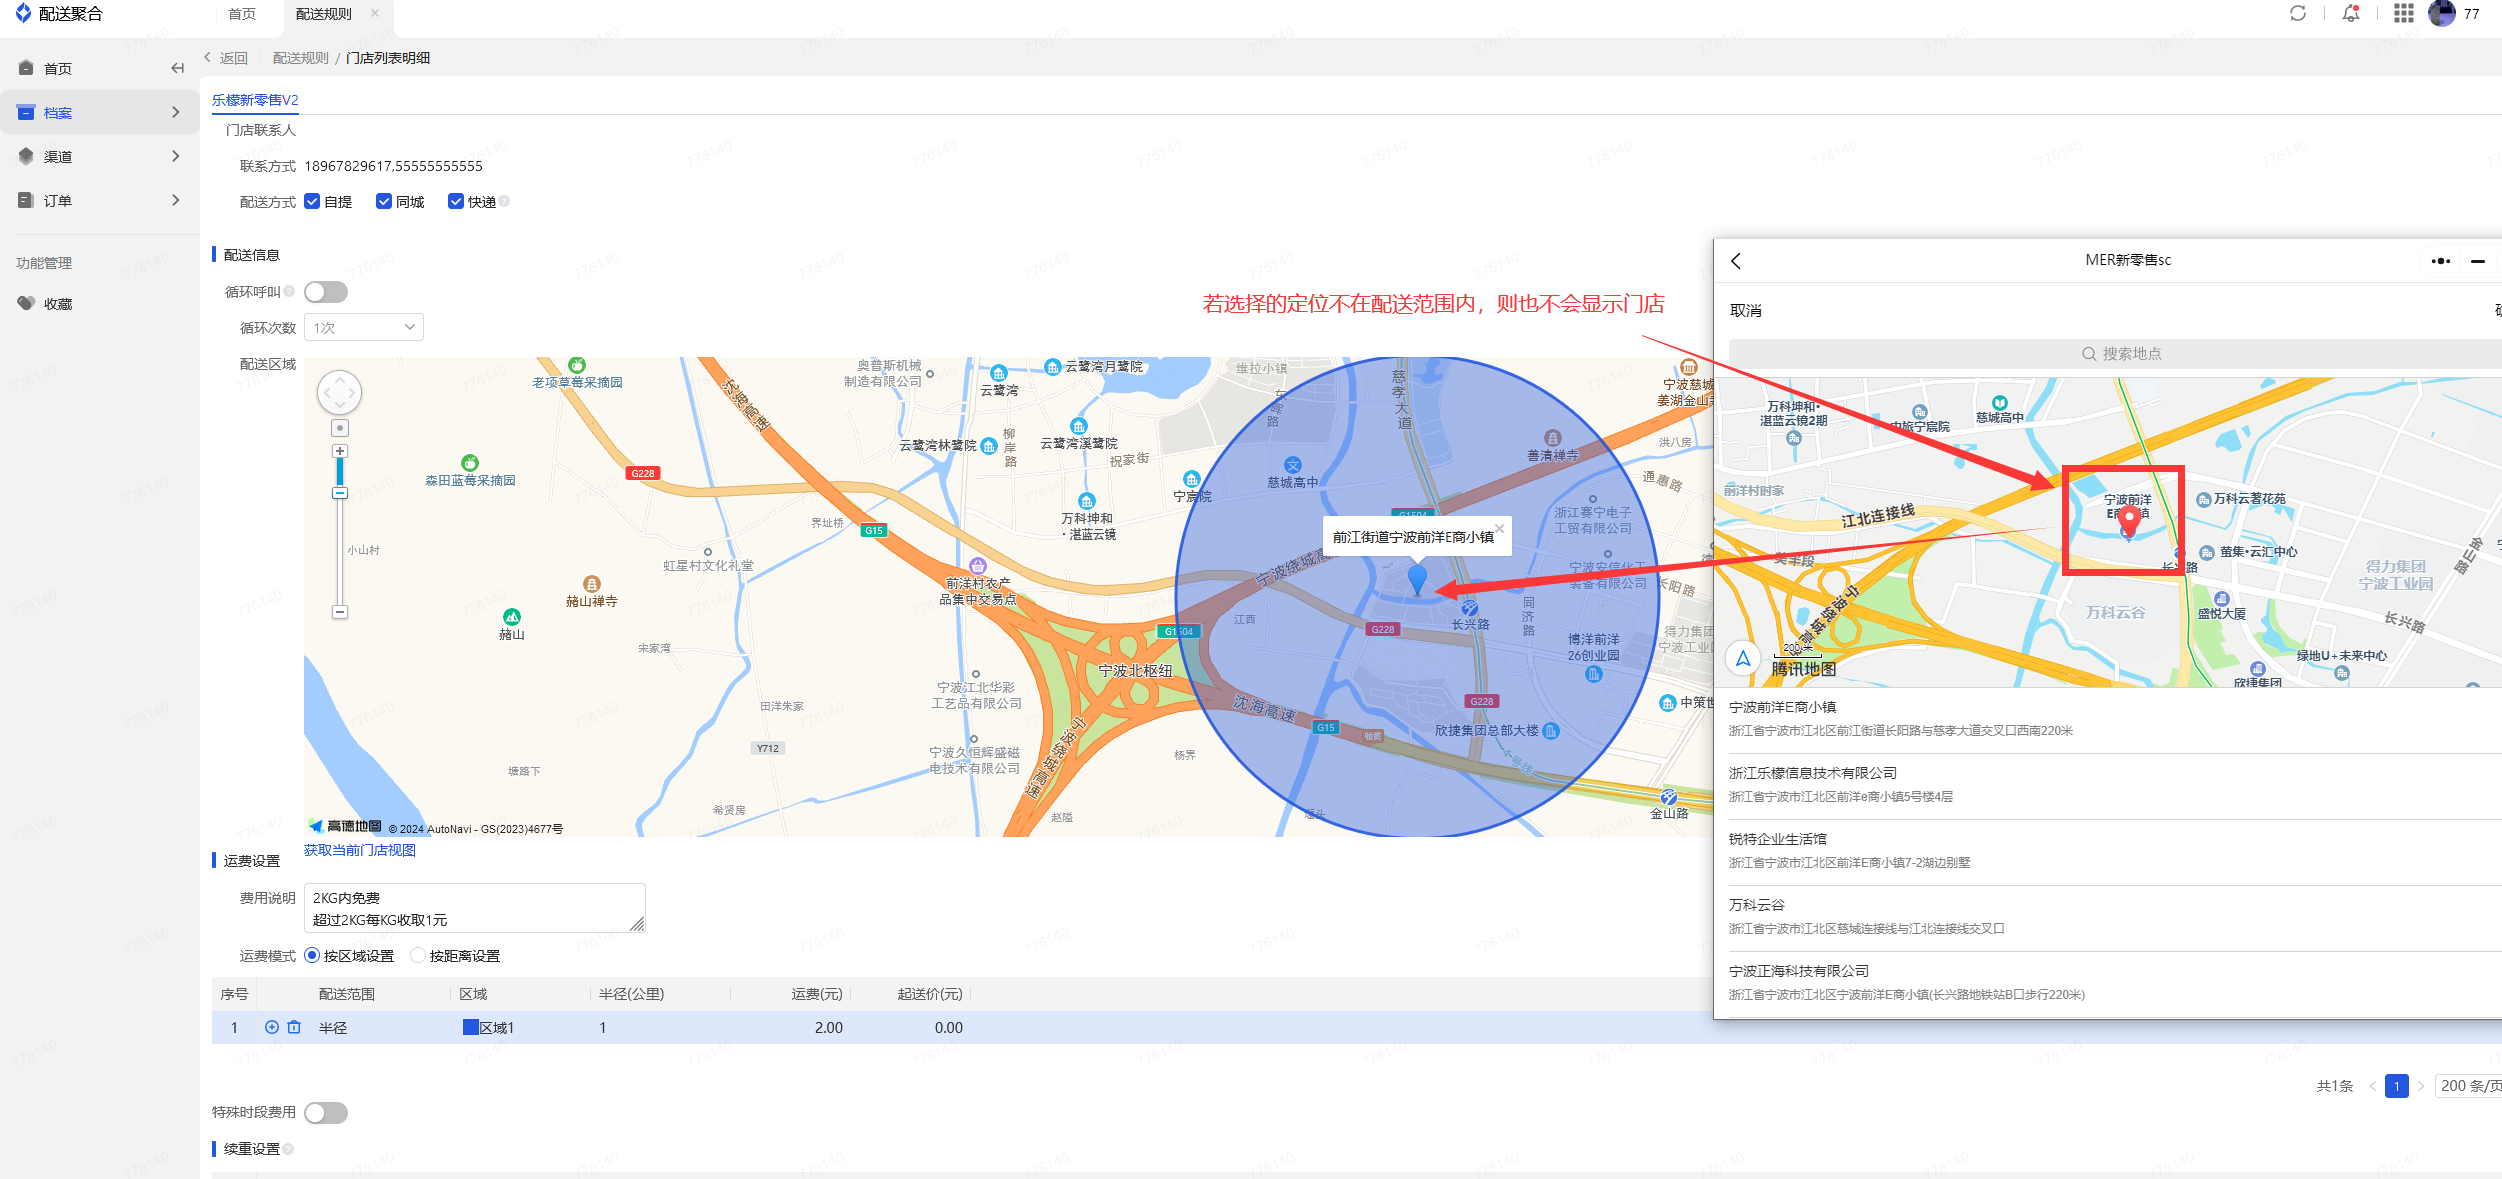Go to previous page arrow
Image resolution: width=2502 pixels, height=1179 pixels.
(x=2372, y=1086)
